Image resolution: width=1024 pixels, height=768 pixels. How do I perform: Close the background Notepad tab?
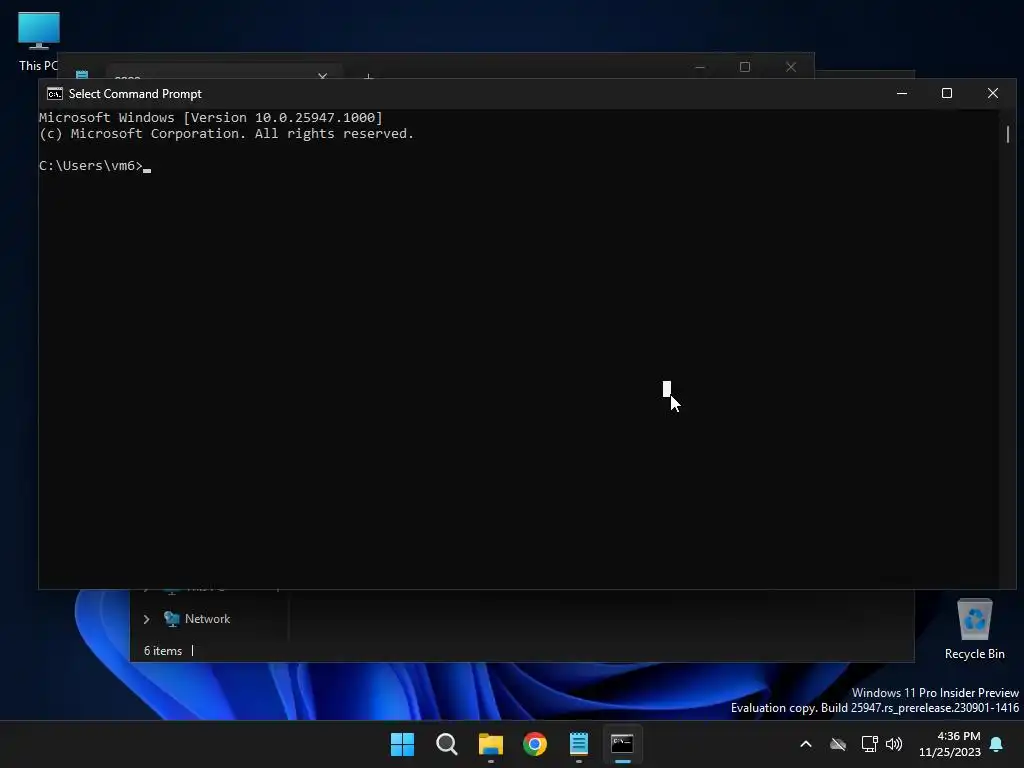(x=323, y=76)
